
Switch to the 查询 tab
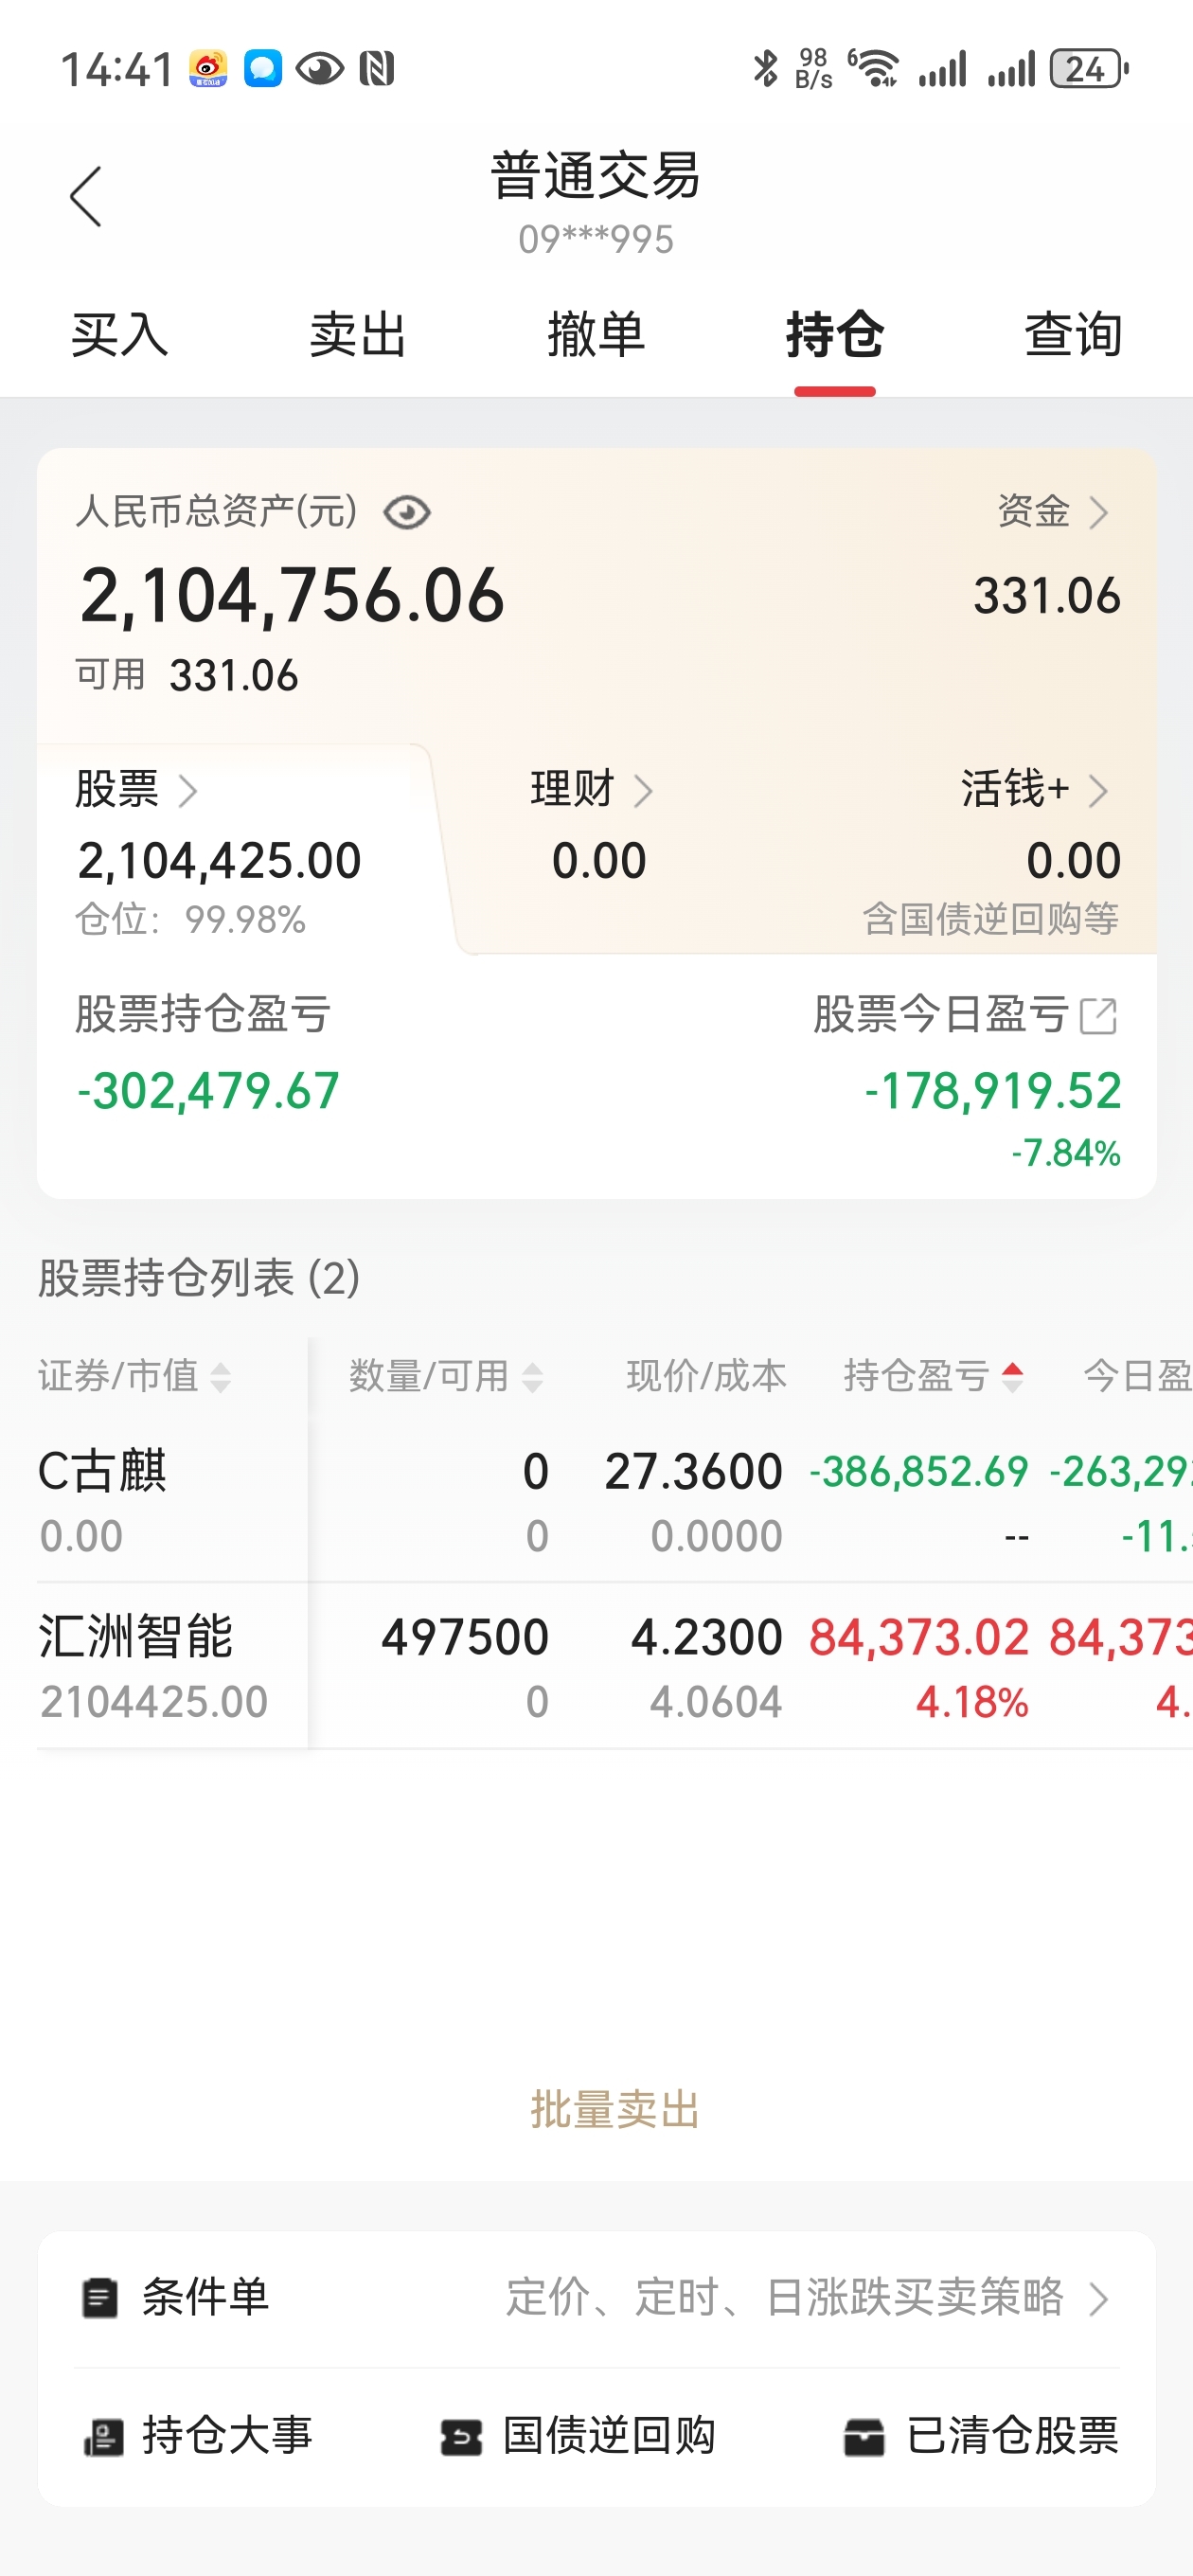tap(1073, 335)
